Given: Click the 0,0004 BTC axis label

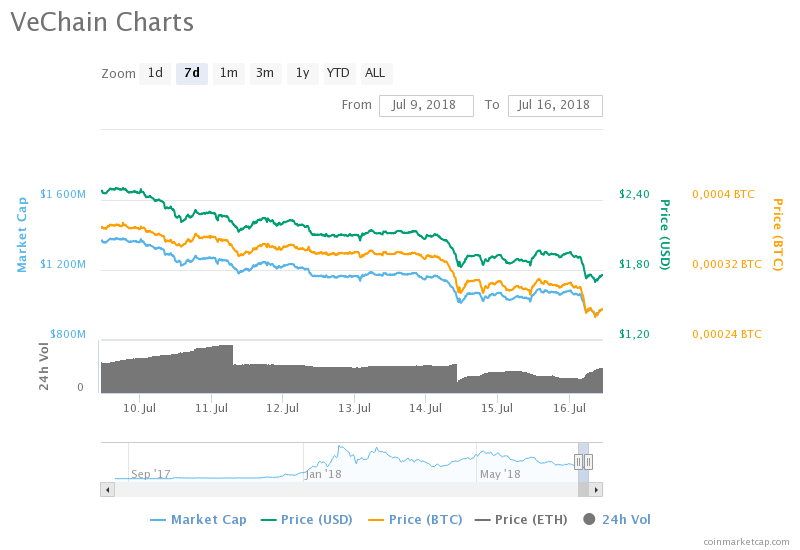Looking at the screenshot, I should click(x=723, y=194).
